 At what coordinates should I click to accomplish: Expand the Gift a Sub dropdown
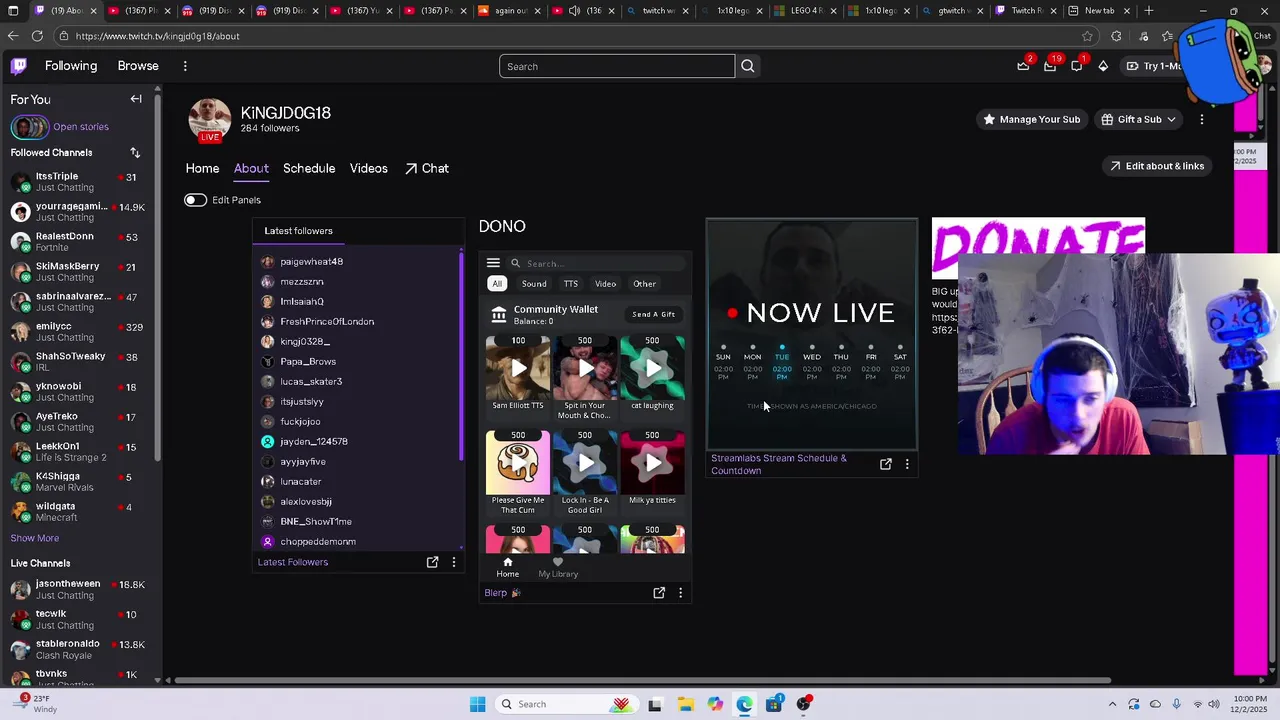click(1138, 119)
